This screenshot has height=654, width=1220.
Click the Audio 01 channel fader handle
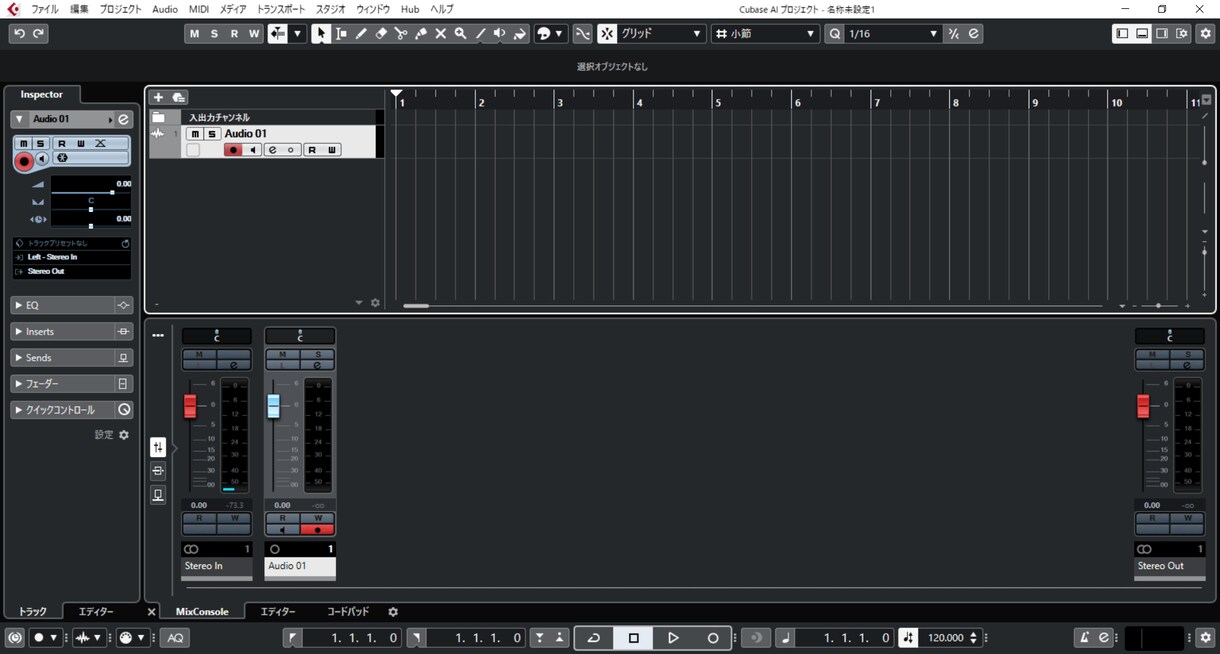[273, 406]
